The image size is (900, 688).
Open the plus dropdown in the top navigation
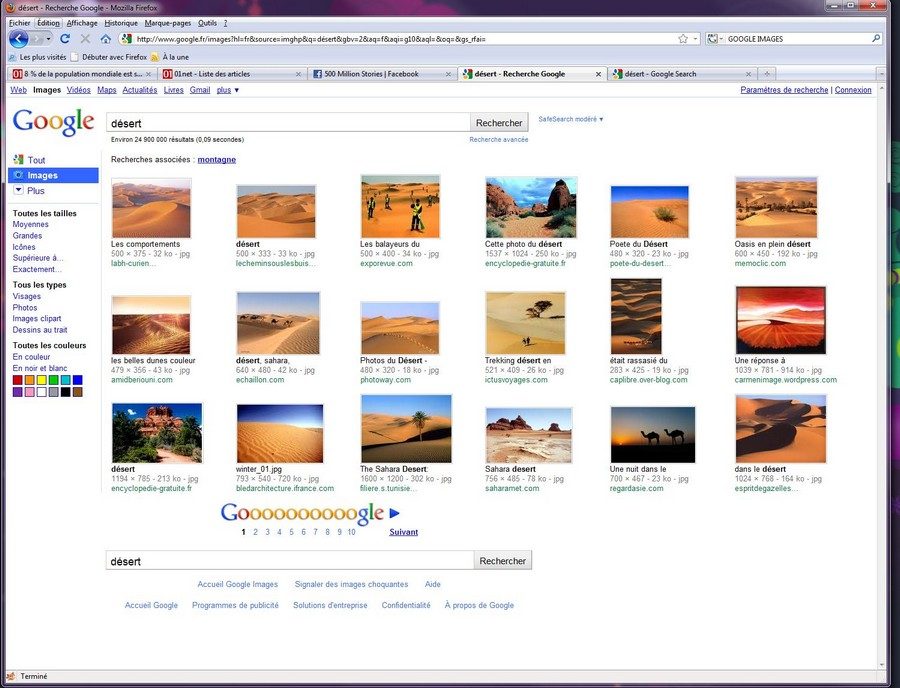[x=228, y=90]
